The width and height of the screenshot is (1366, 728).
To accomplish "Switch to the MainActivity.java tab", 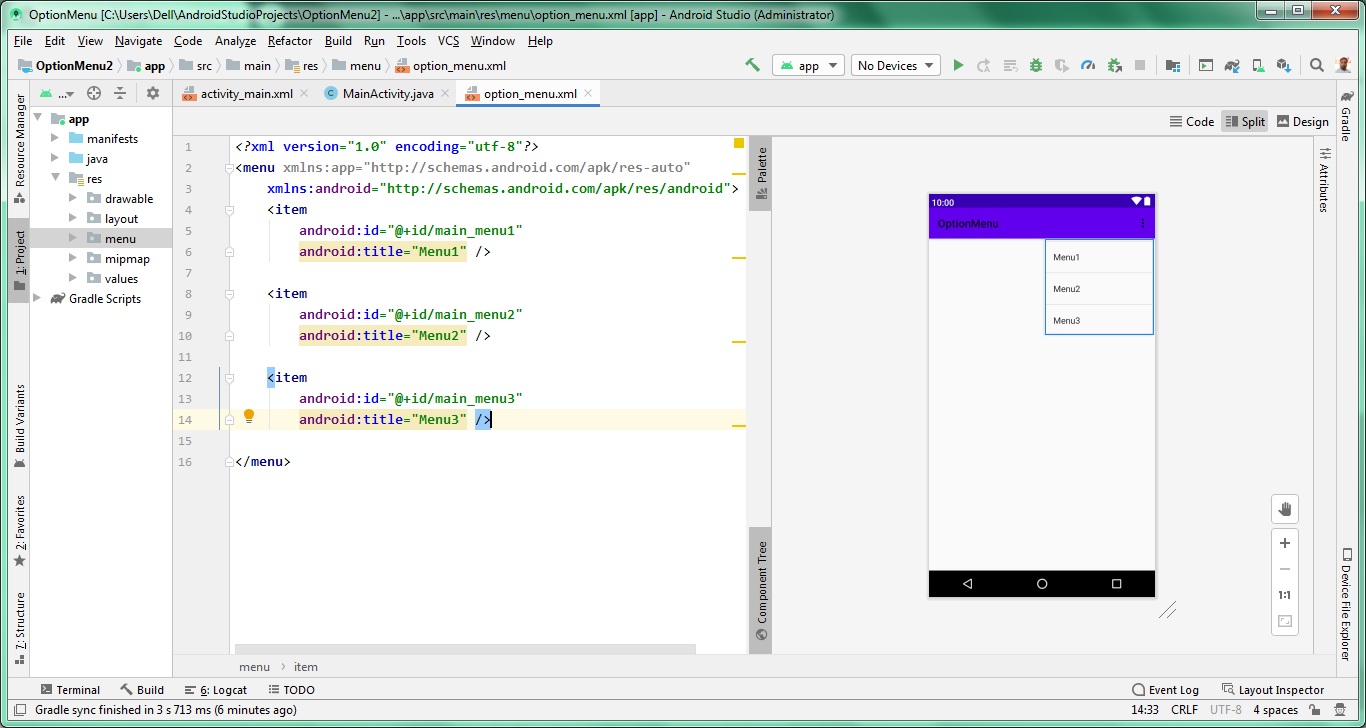I will (x=386, y=92).
